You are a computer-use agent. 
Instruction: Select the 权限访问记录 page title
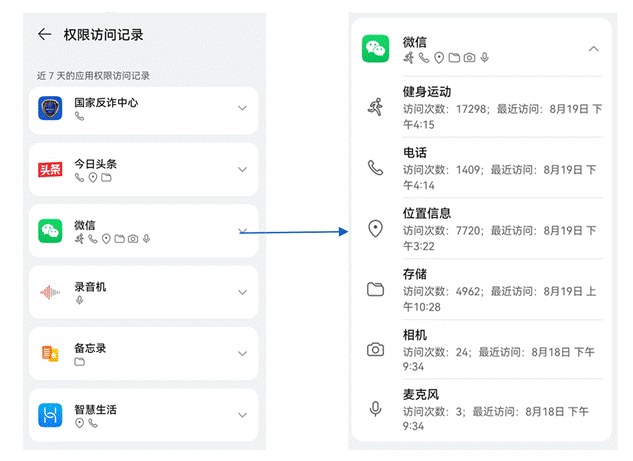tap(103, 35)
